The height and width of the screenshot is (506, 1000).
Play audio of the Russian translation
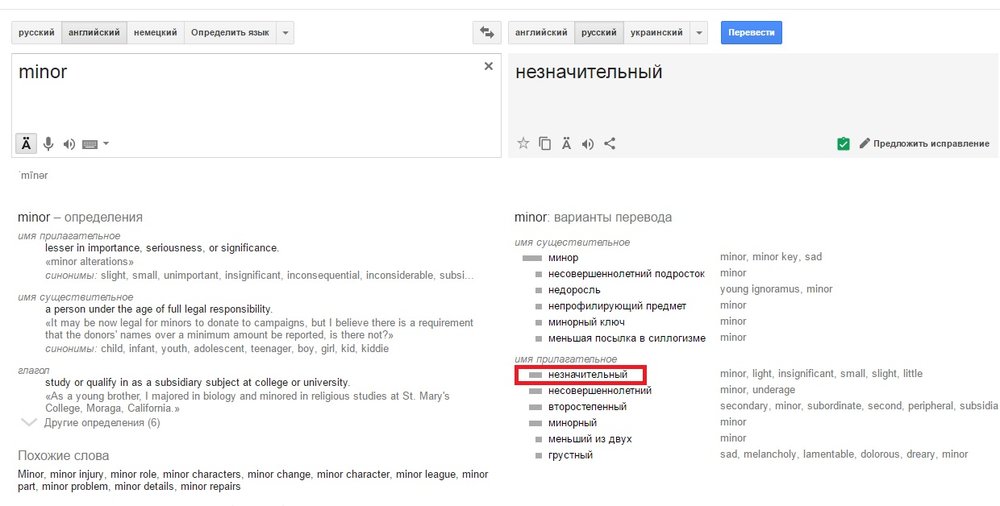(588, 143)
